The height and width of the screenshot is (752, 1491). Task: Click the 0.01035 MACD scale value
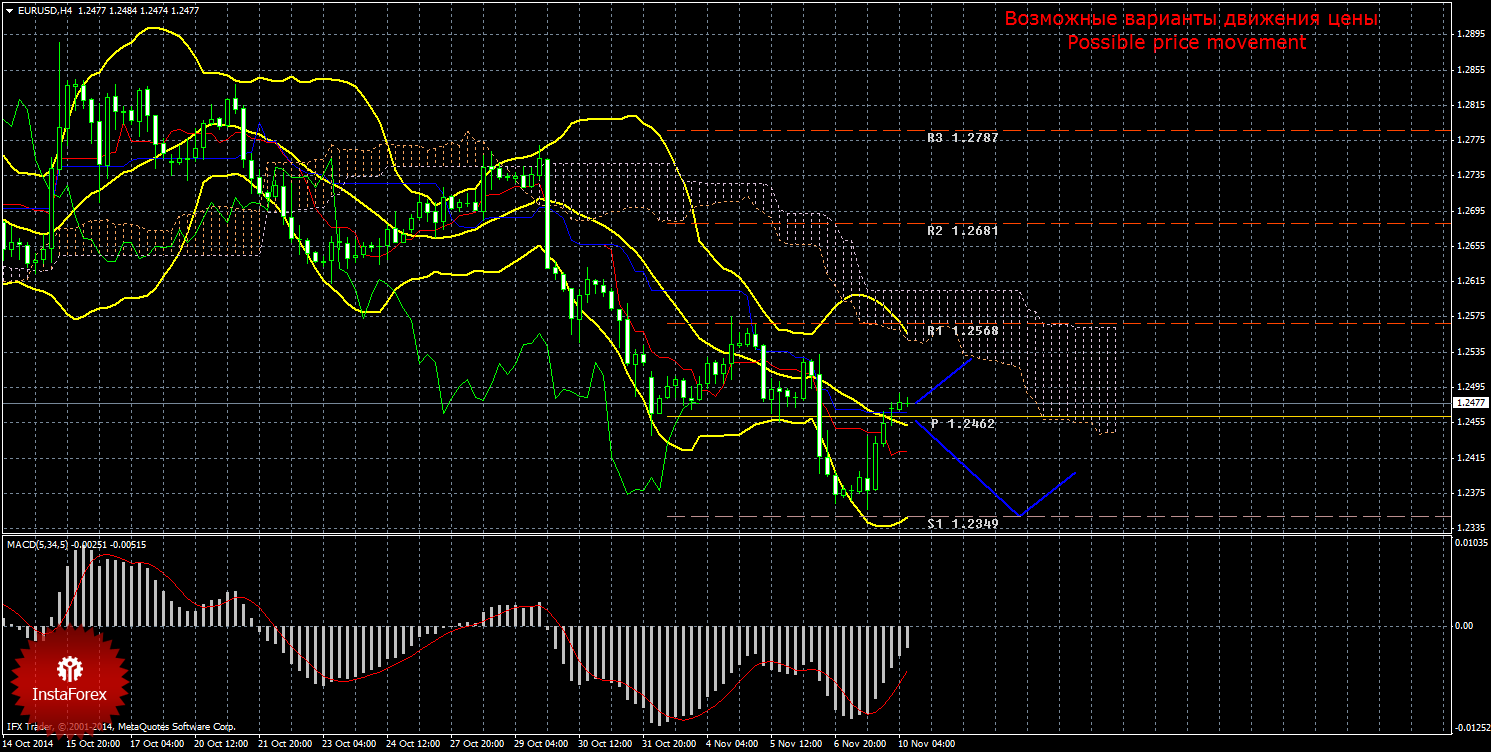1469,542
